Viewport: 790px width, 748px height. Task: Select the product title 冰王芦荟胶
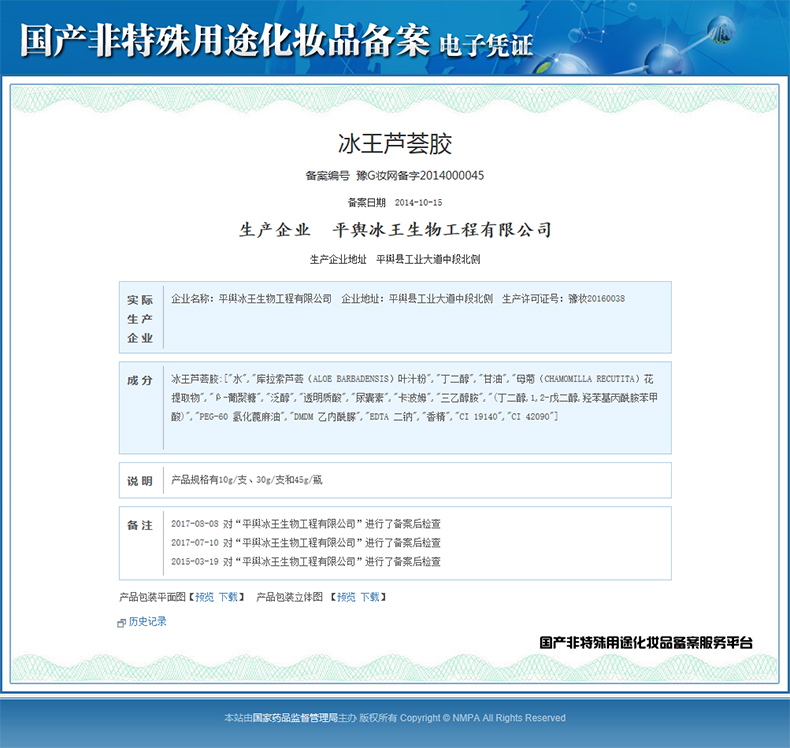coord(394,144)
